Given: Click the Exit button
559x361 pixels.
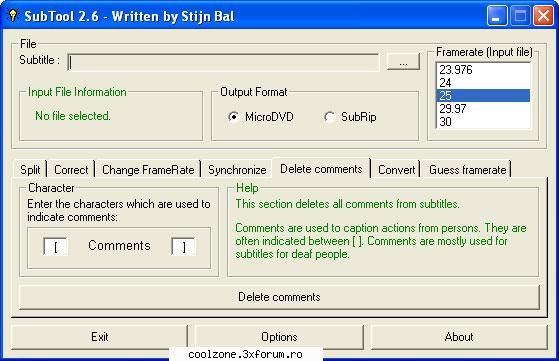Looking at the screenshot, I should pos(99,337).
